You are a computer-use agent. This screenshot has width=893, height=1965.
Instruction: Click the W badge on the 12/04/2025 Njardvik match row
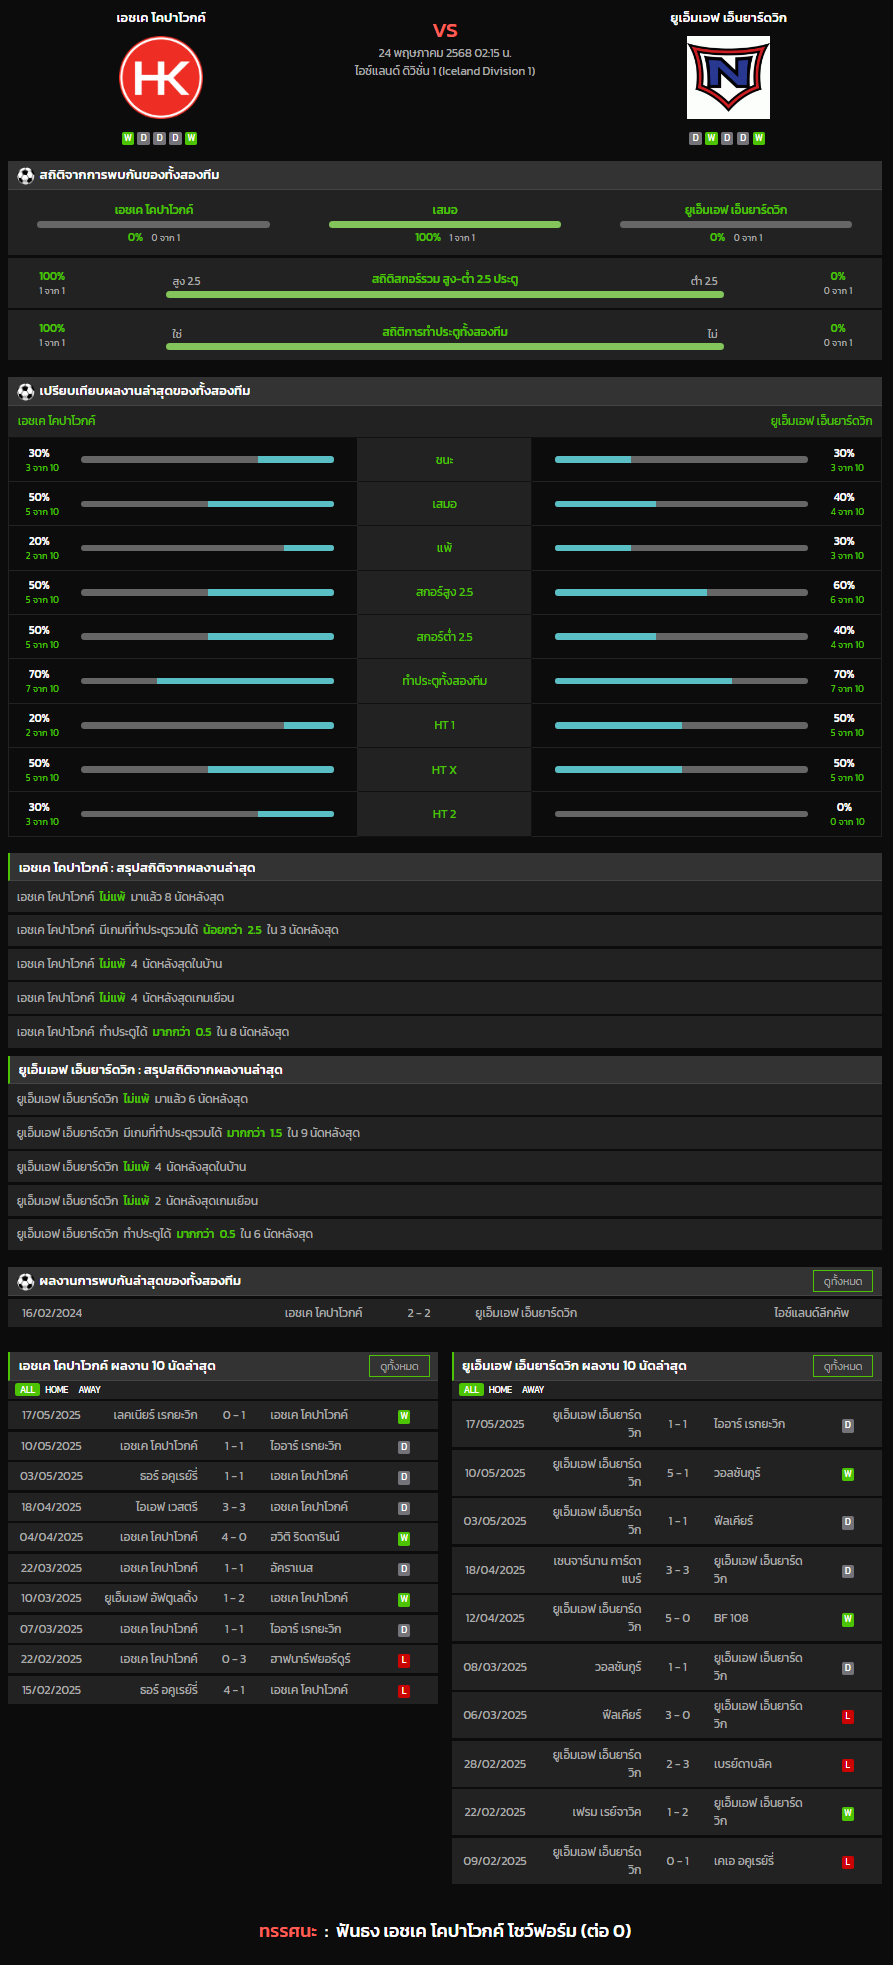click(x=848, y=1619)
